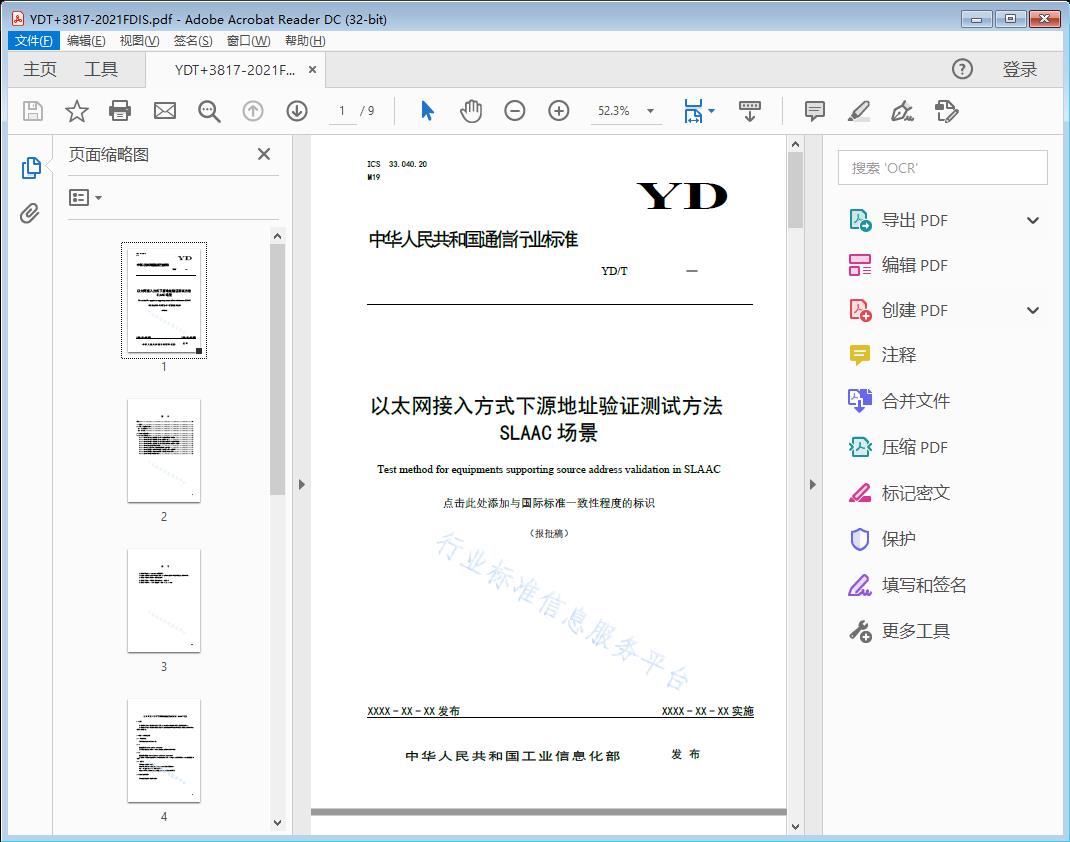
Task: Select the Hand tool in the toolbar
Action: pos(471,111)
